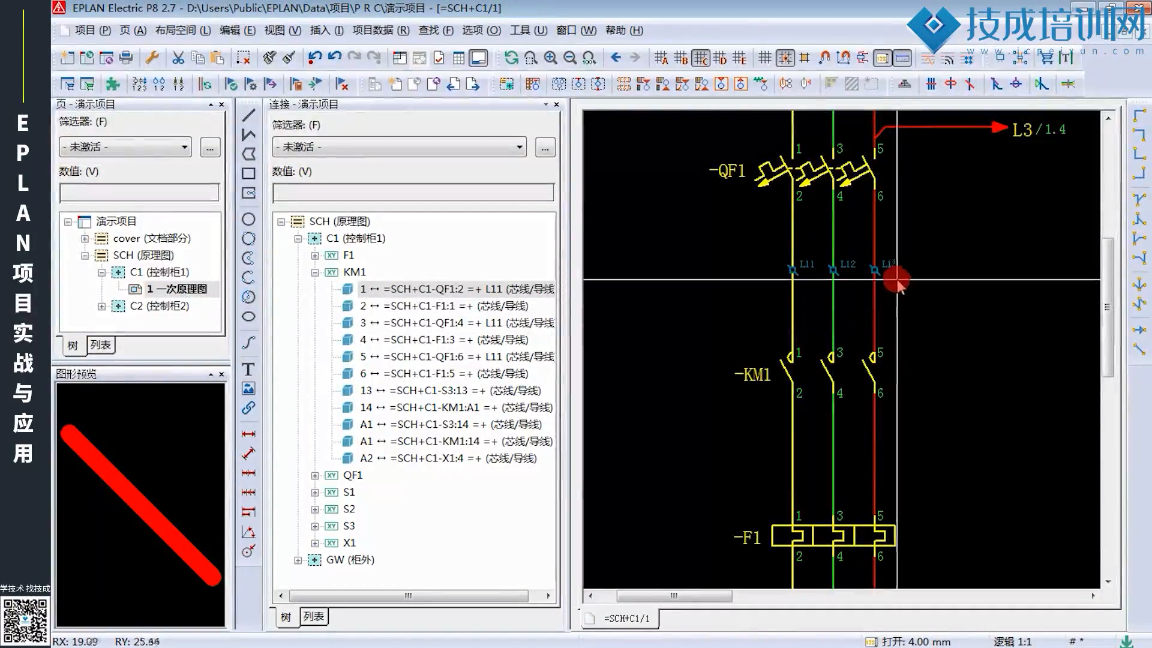The width and height of the screenshot is (1152, 648).
Task: Open the 项目数据 (R) menu
Action: click(381, 30)
